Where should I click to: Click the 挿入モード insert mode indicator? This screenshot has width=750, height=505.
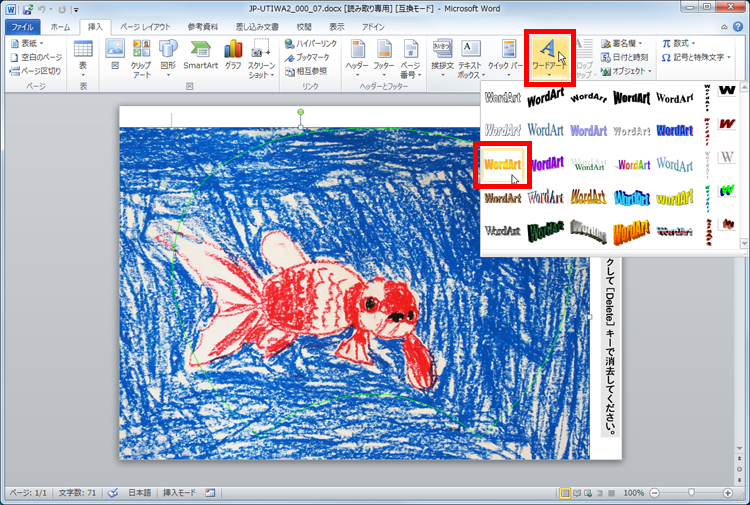pos(179,493)
